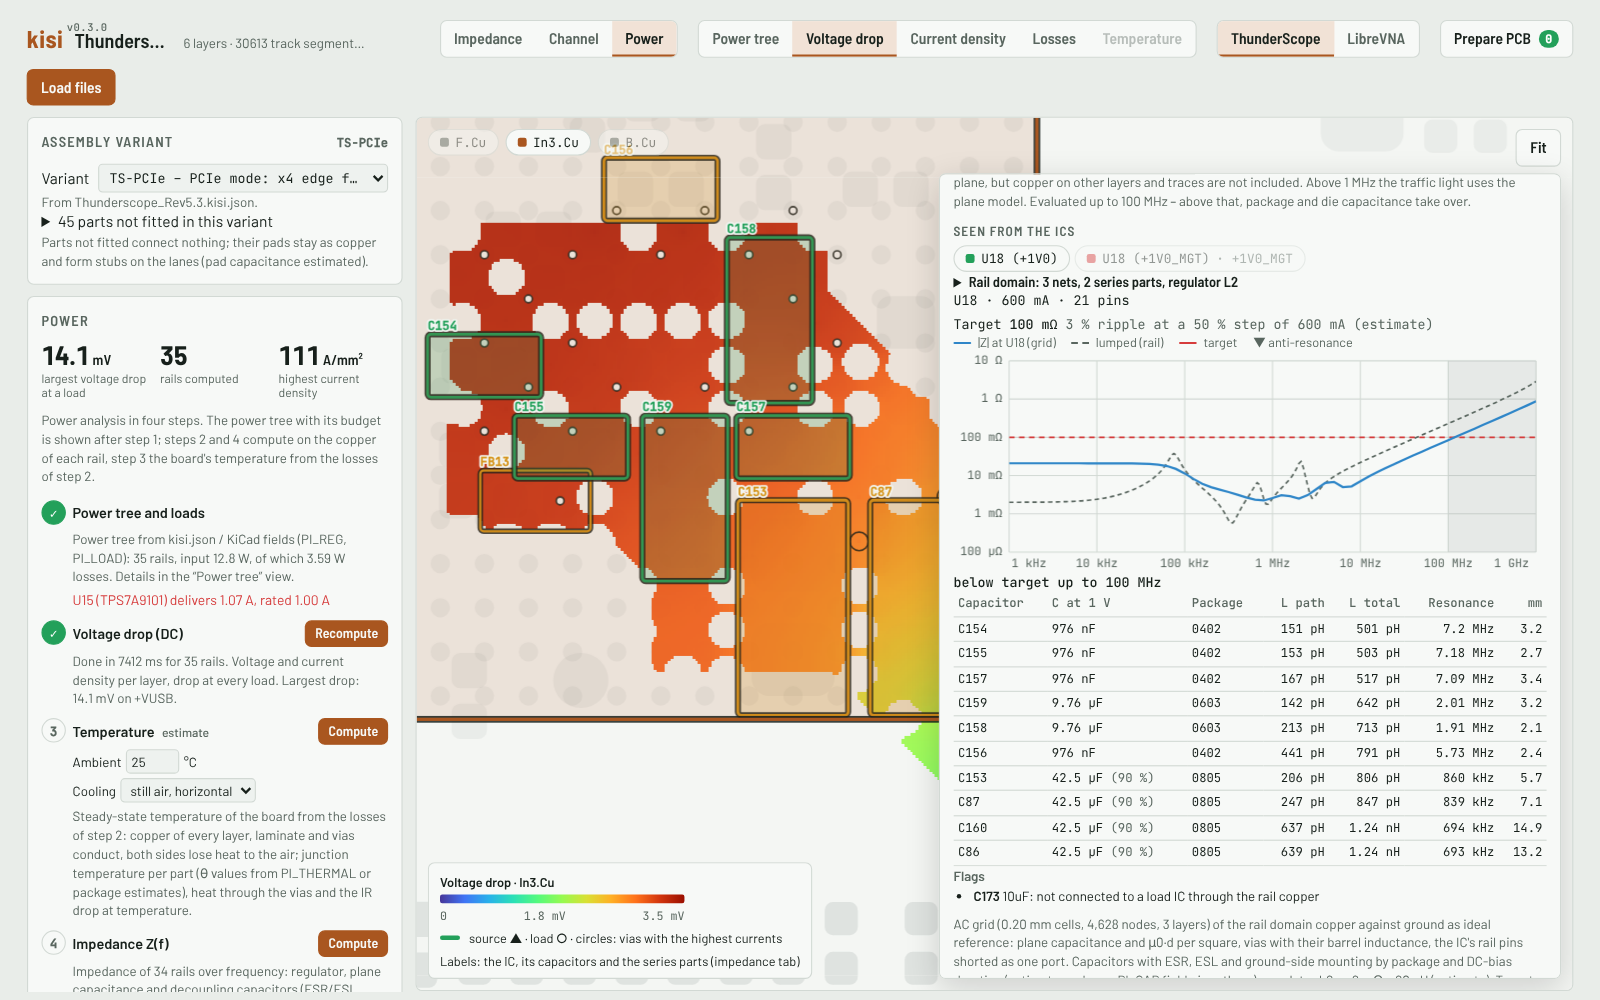Open the Variant dropdown
This screenshot has height=1000, width=1600.
(243, 179)
